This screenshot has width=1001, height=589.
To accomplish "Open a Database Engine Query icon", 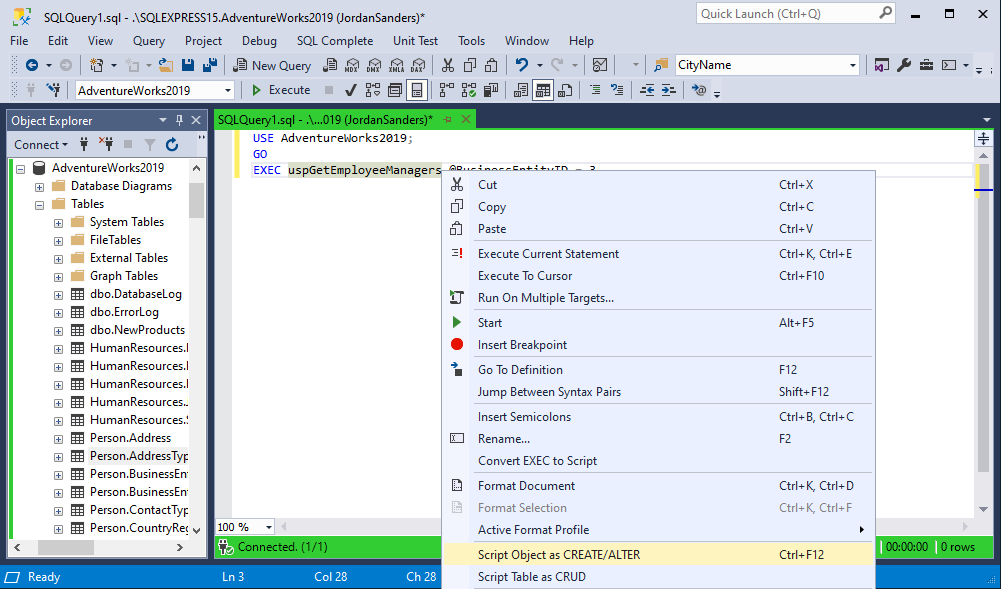I will pyautogui.click(x=330, y=65).
